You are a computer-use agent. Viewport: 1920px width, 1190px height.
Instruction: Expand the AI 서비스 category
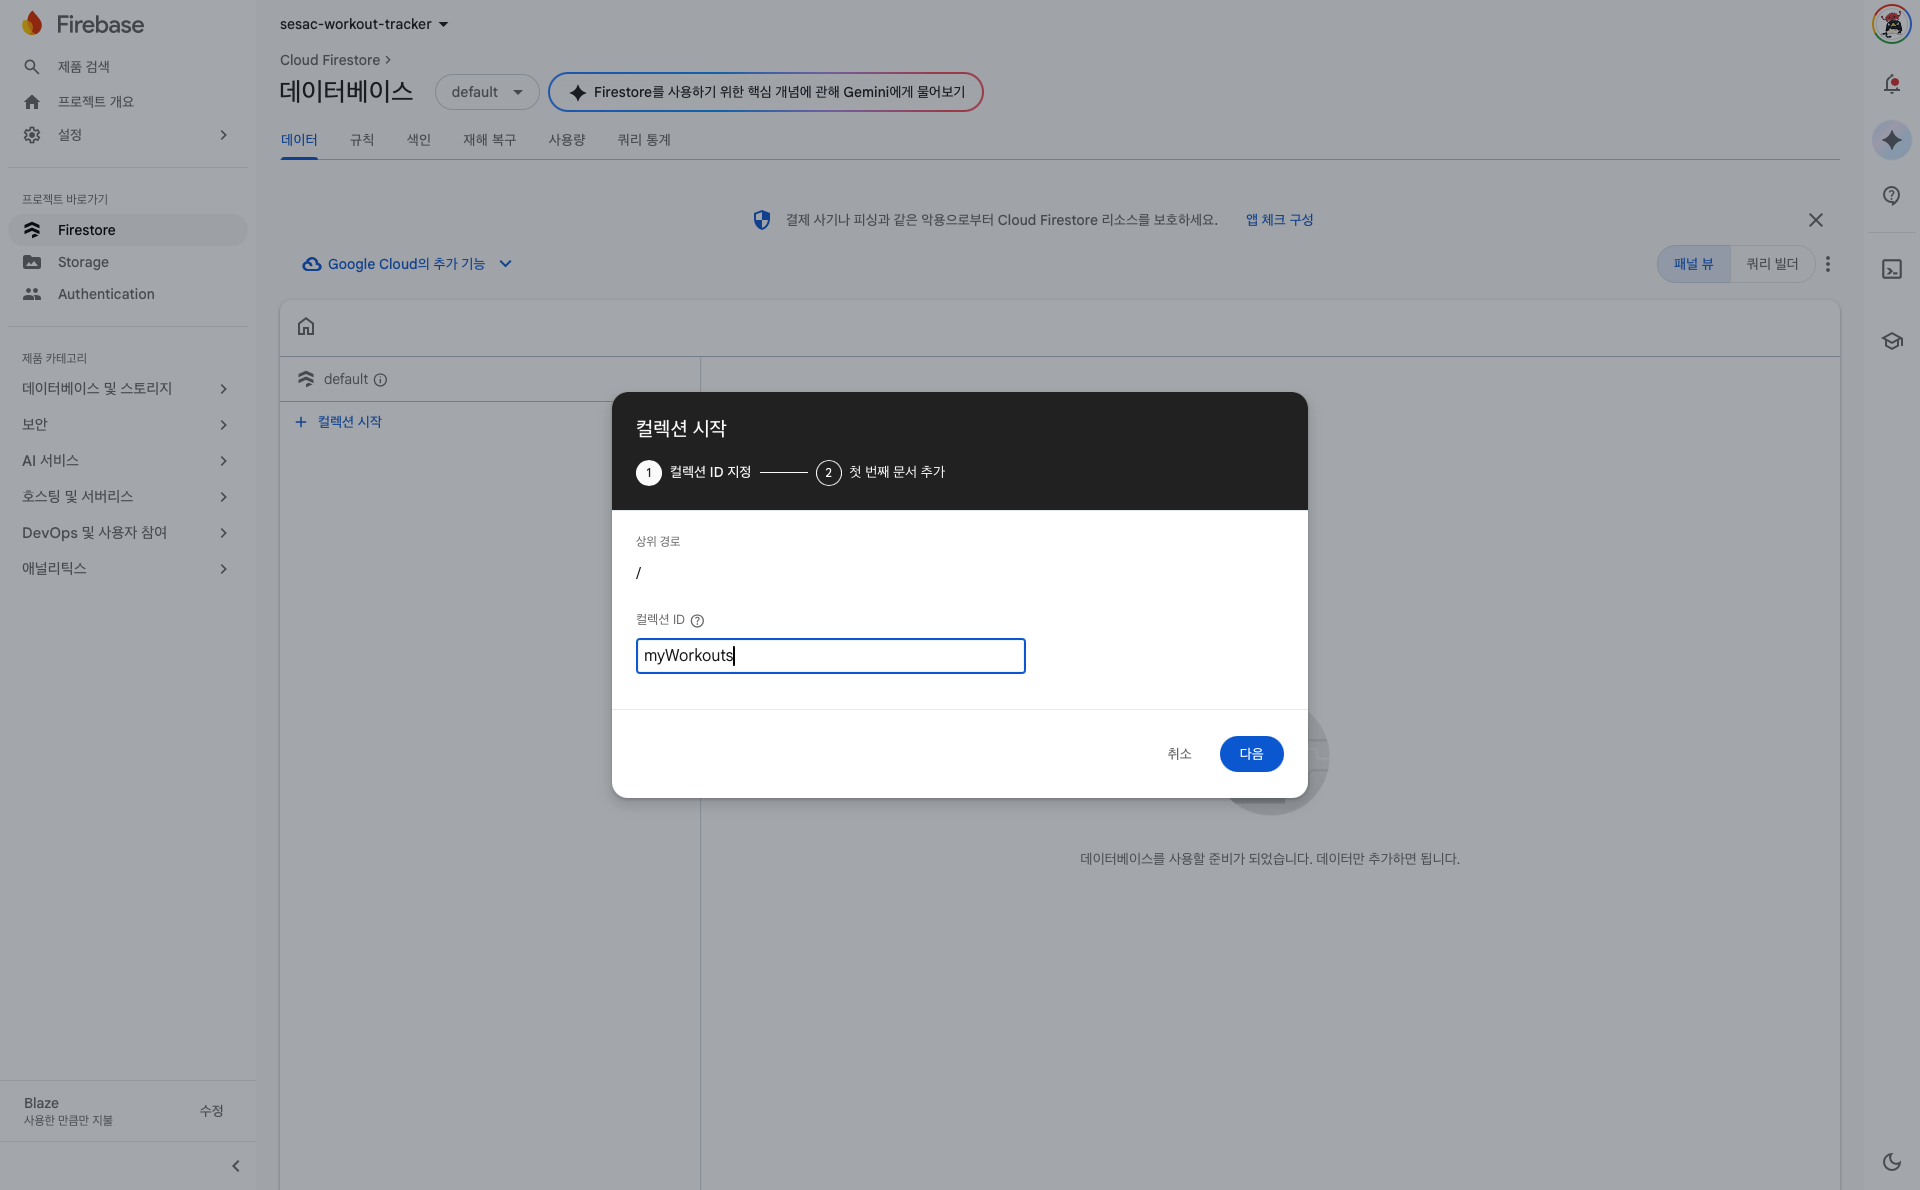(126, 461)
